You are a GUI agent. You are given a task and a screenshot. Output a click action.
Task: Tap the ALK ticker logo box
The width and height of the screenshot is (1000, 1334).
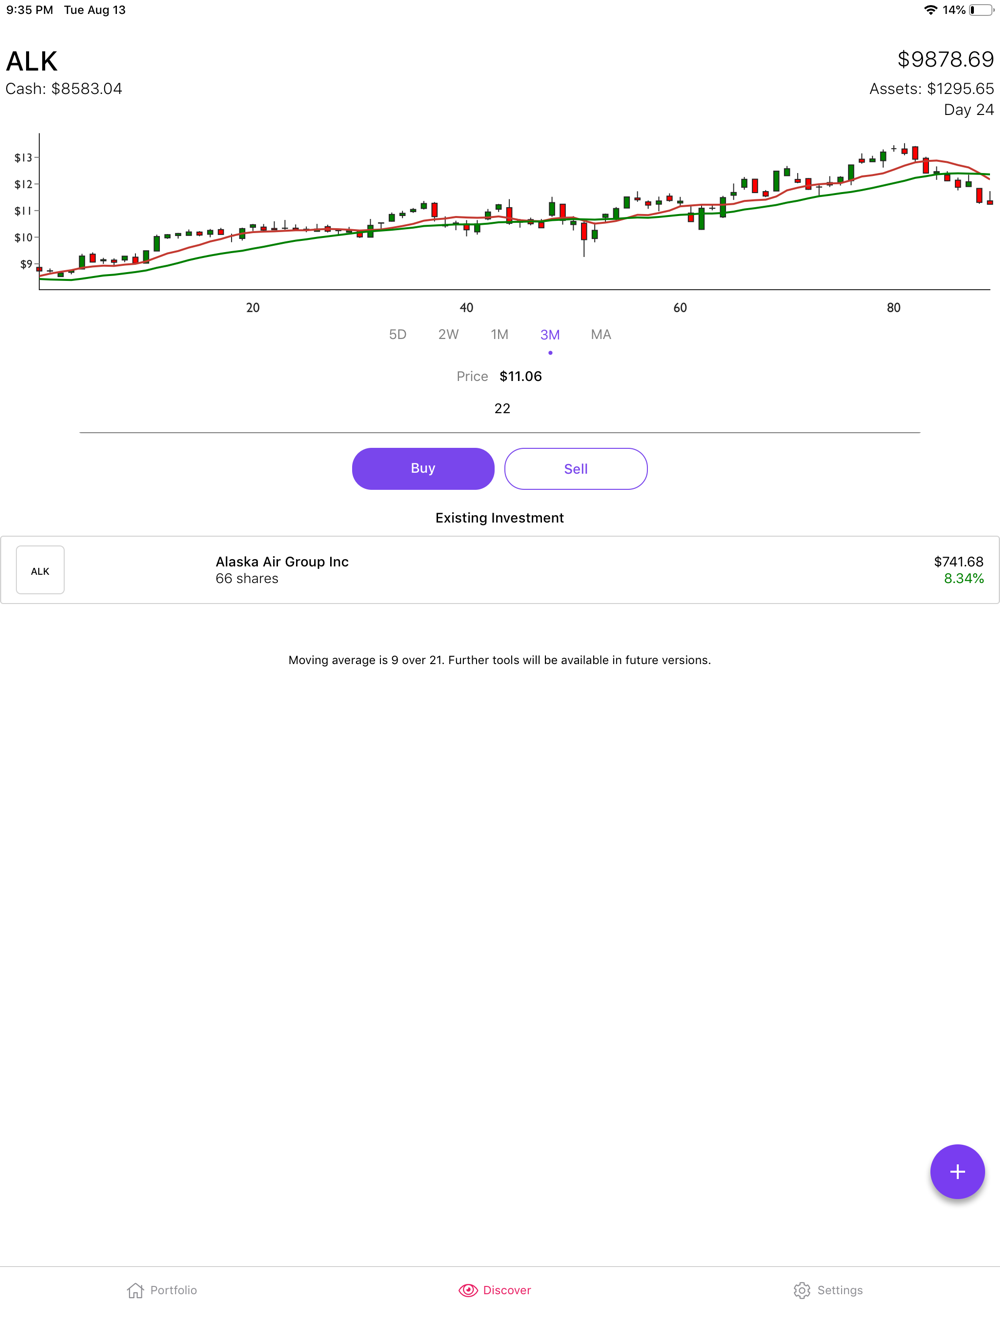click(40, 570)
